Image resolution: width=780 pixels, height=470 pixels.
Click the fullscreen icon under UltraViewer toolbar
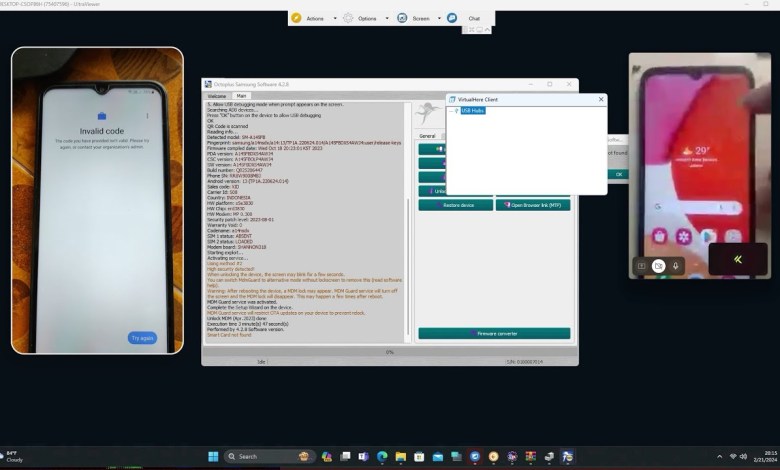472,30
